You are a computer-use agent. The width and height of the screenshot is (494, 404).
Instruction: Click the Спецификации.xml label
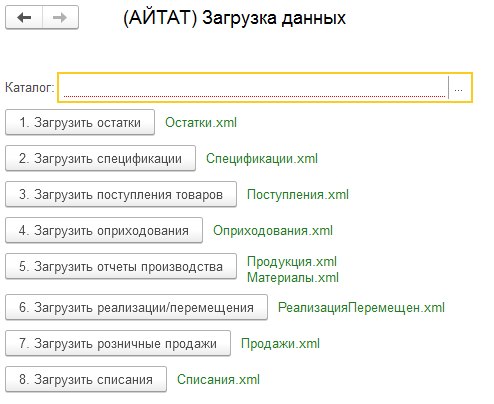[x=262, y=158]
